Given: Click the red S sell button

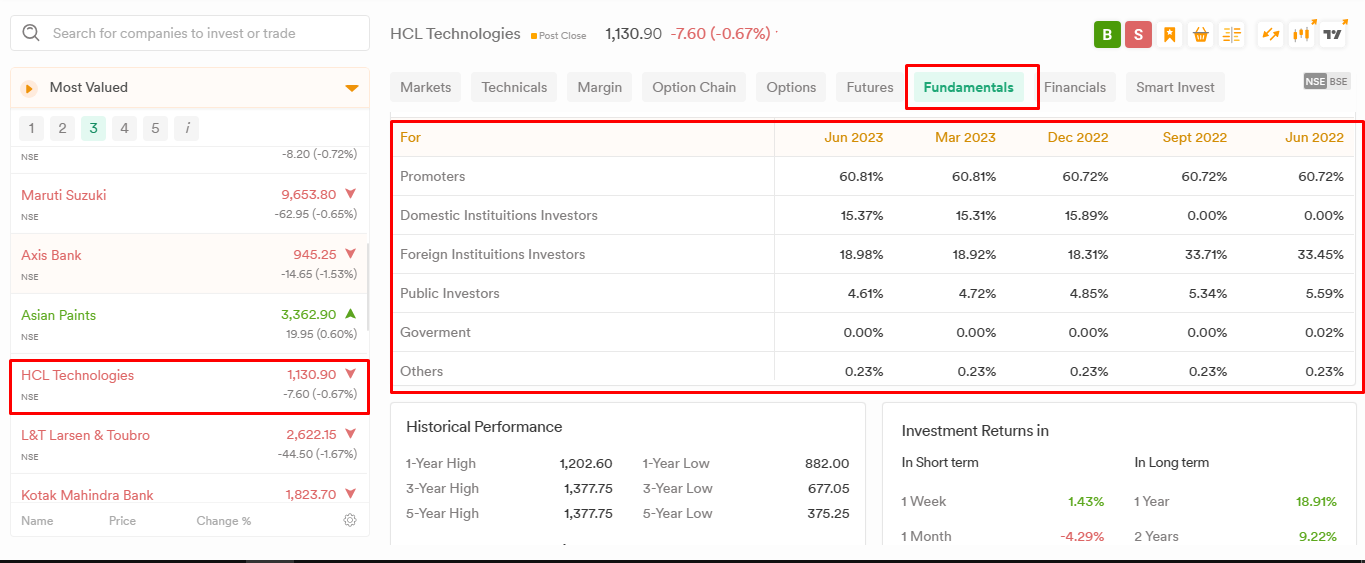Looking at the screenshot, I should click(x=1138, y=35).
